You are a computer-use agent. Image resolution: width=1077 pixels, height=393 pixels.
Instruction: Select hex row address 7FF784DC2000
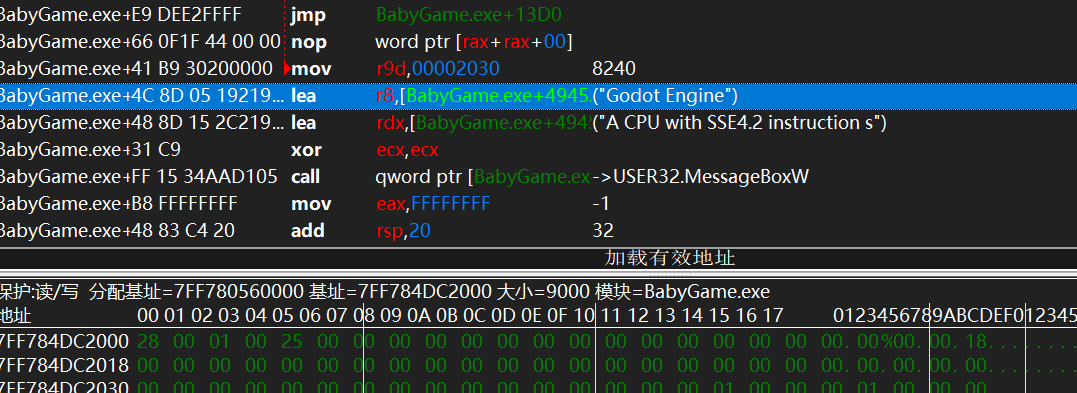click(64, 341)
